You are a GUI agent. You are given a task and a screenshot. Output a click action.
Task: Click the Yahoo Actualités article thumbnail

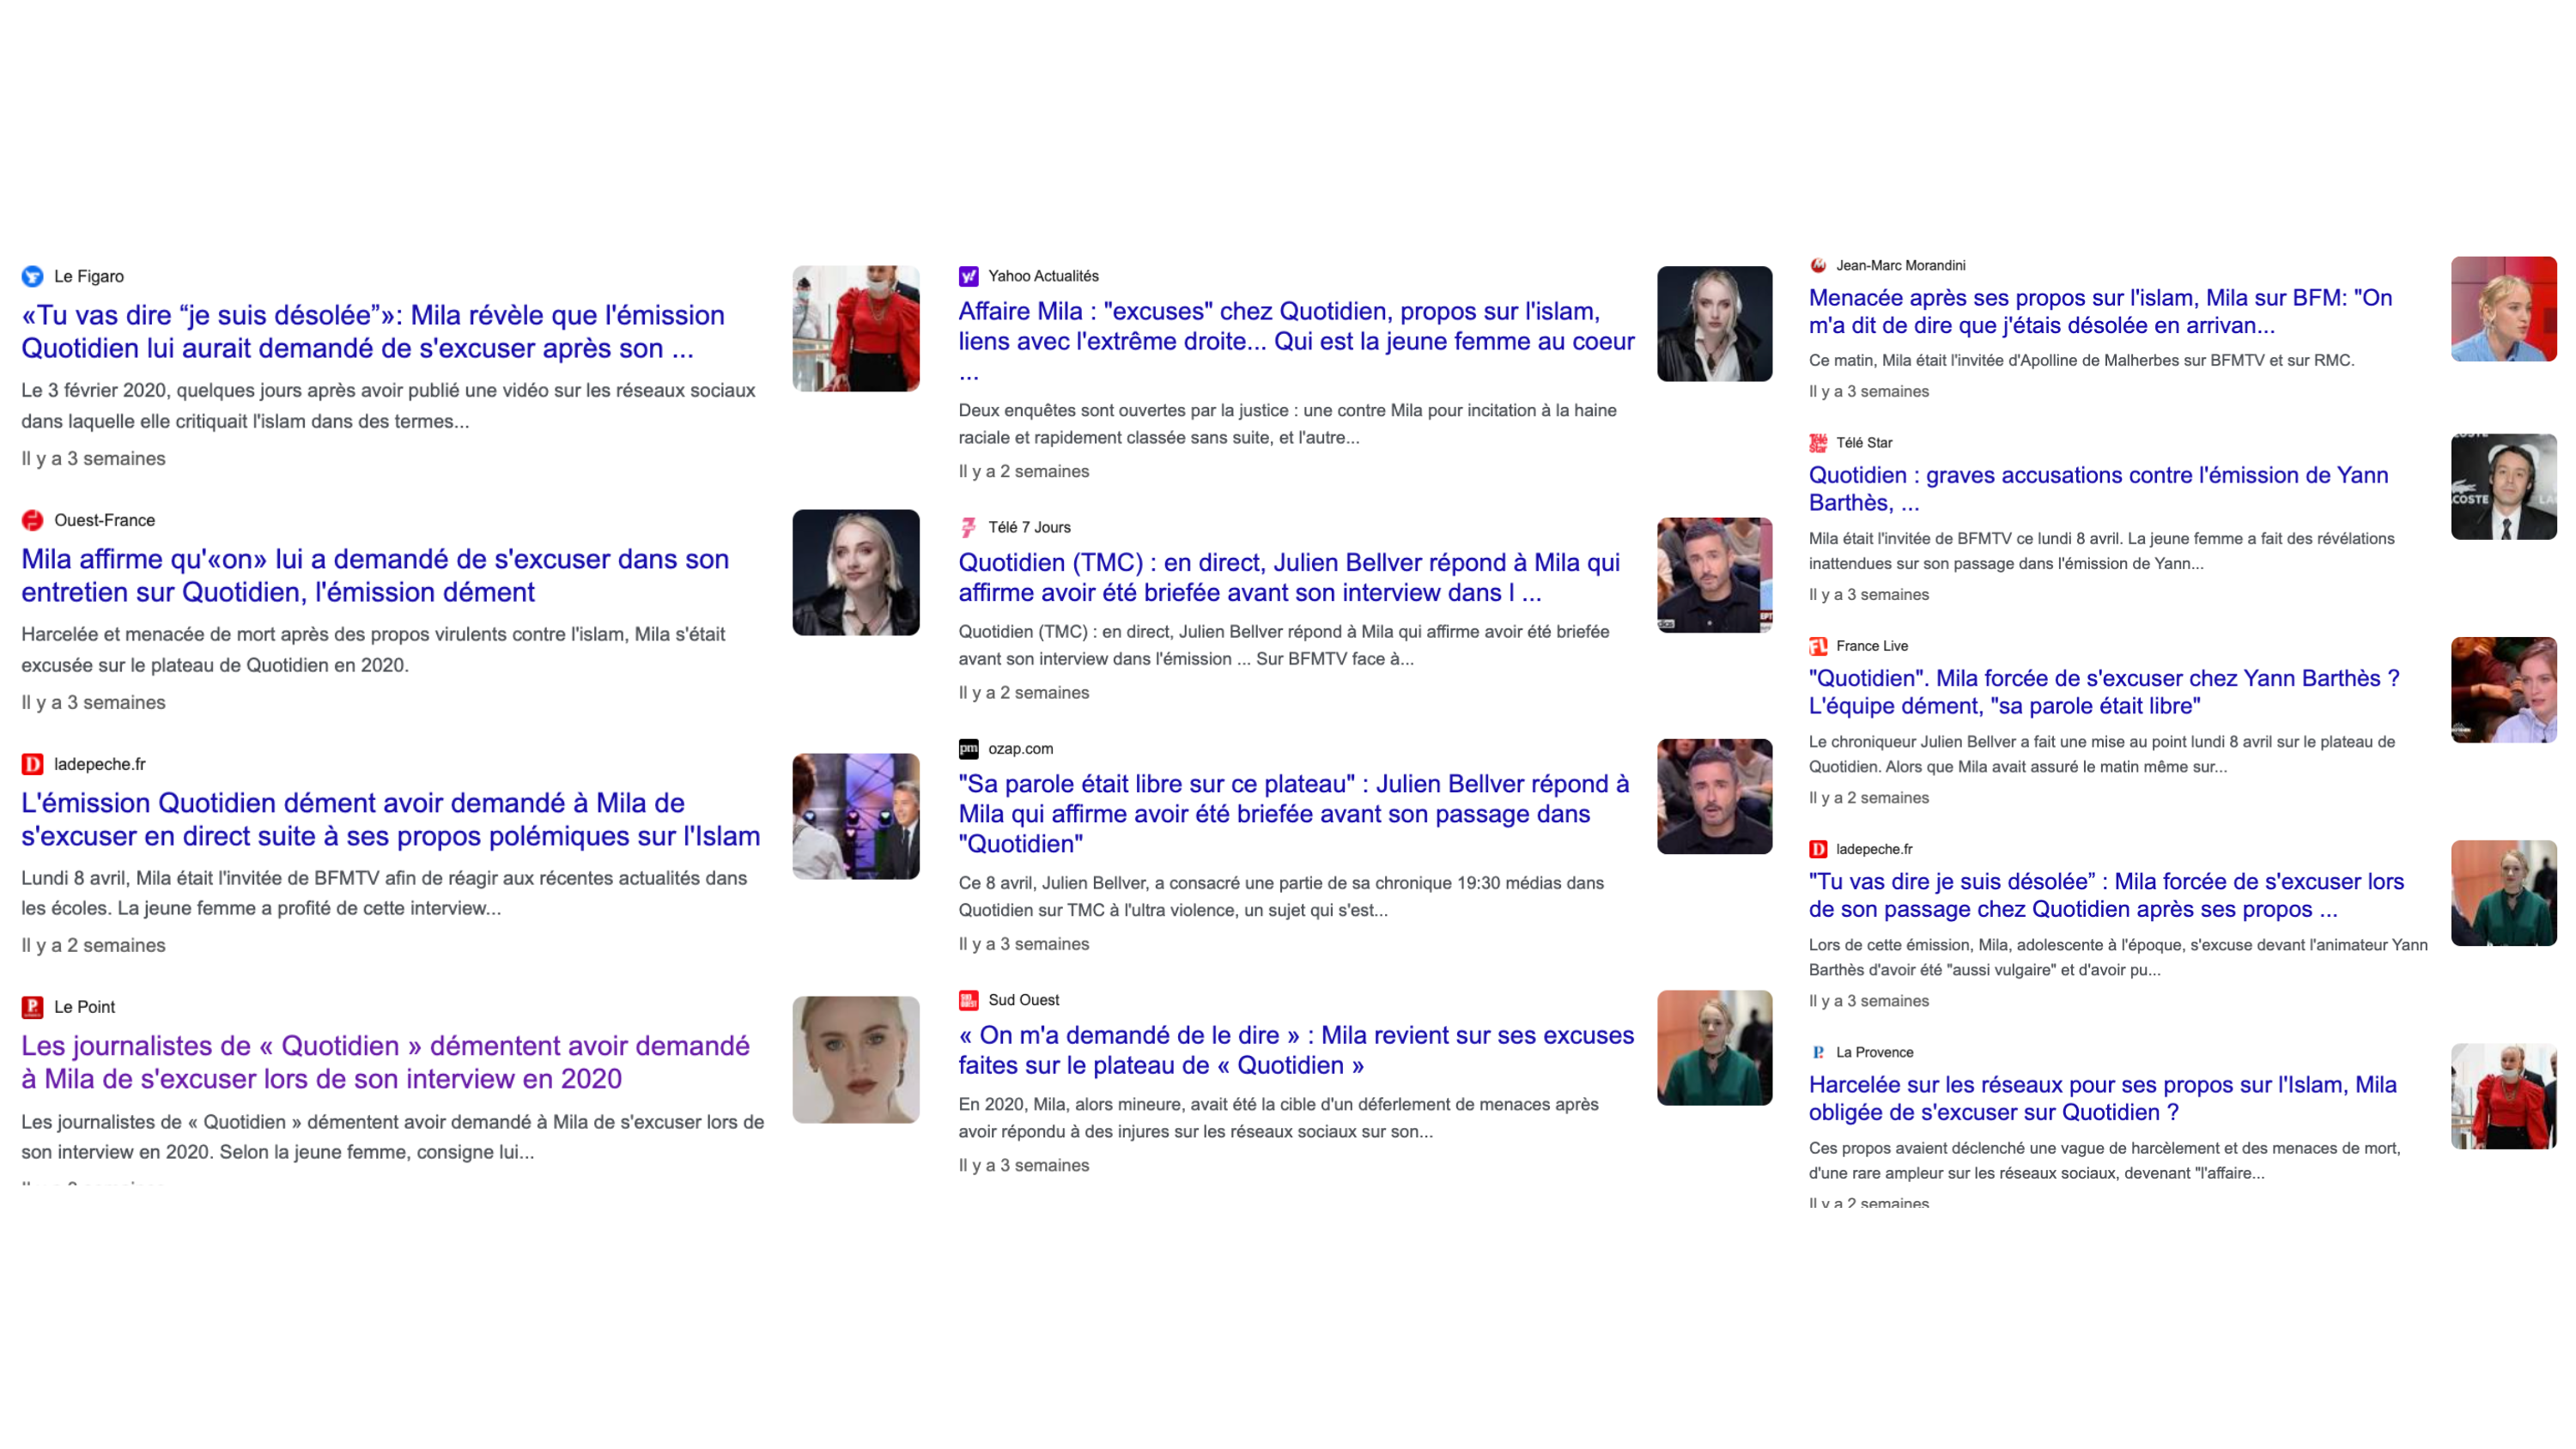[x=1714, y=324]
